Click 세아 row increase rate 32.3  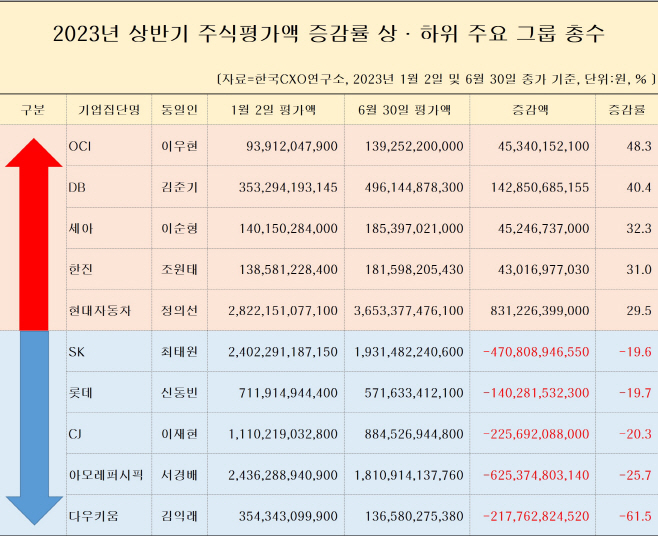click(x=627, y=228)
